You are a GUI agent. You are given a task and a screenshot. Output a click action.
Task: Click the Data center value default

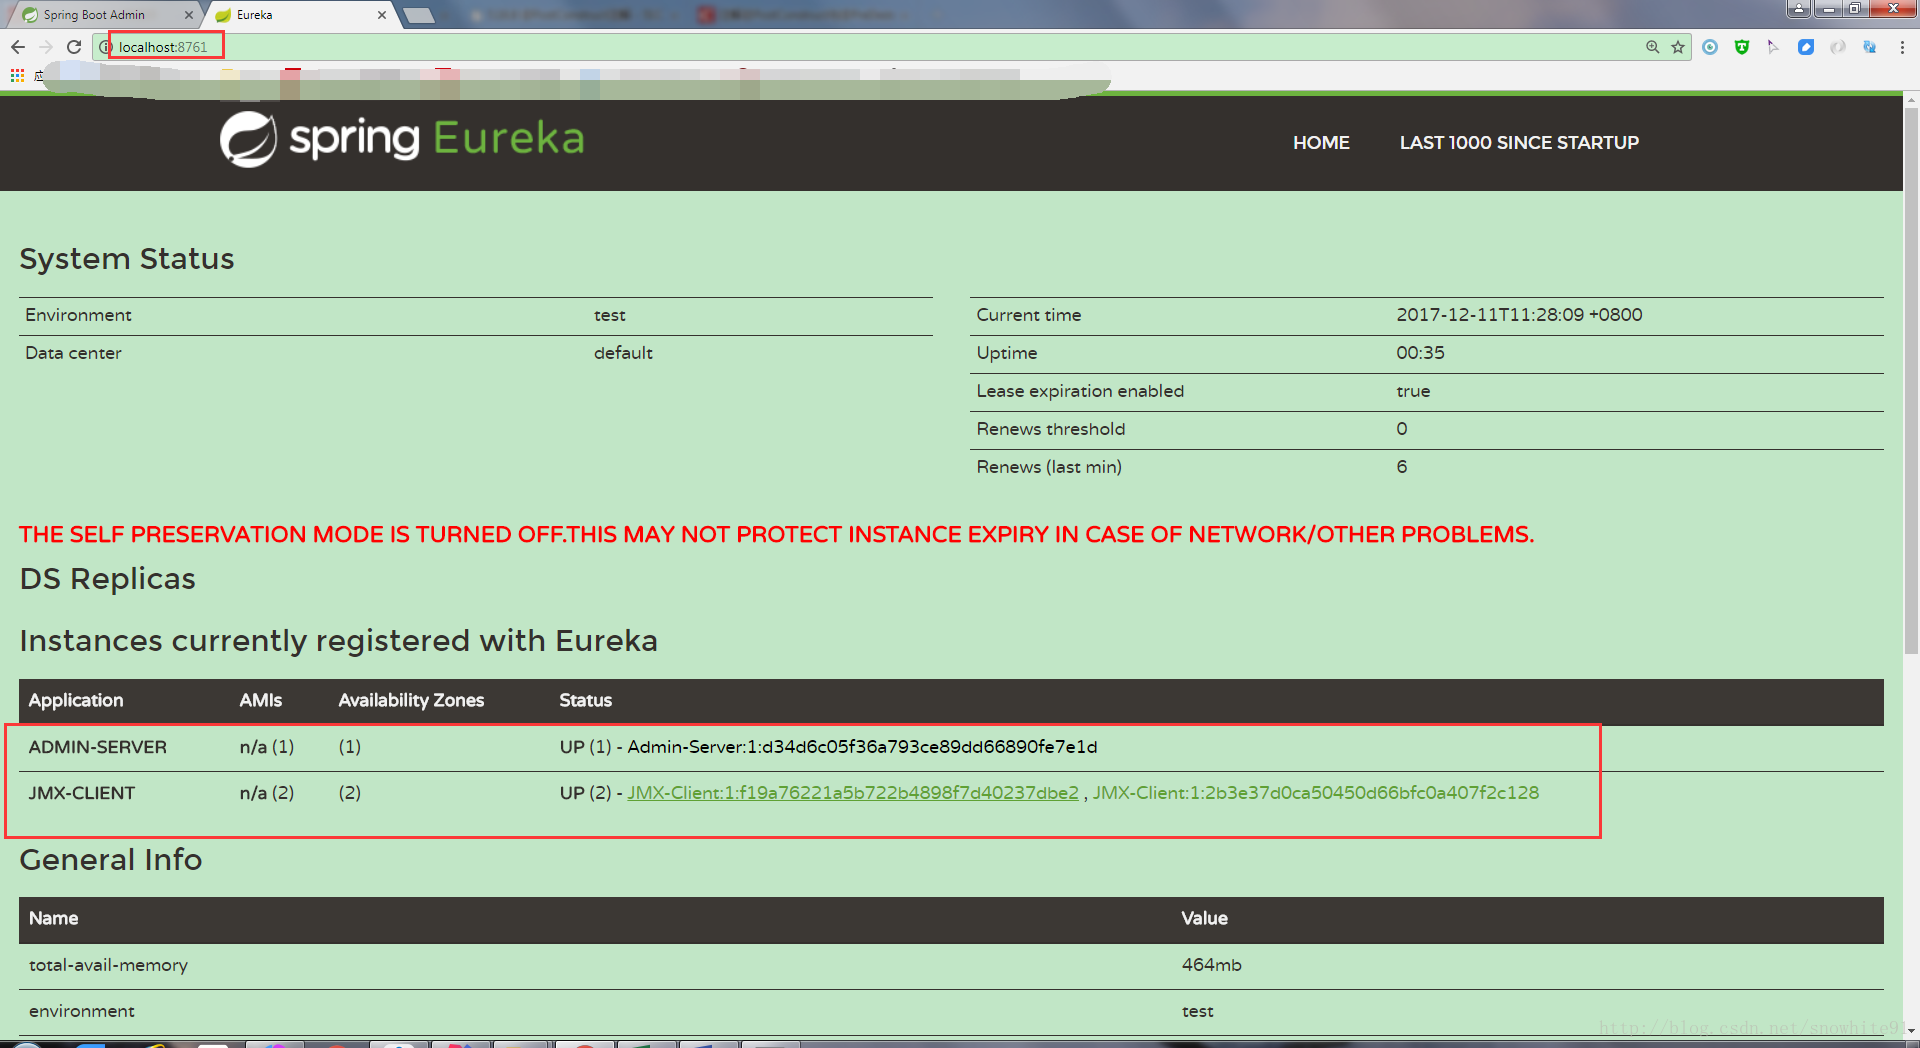(623, 353)
